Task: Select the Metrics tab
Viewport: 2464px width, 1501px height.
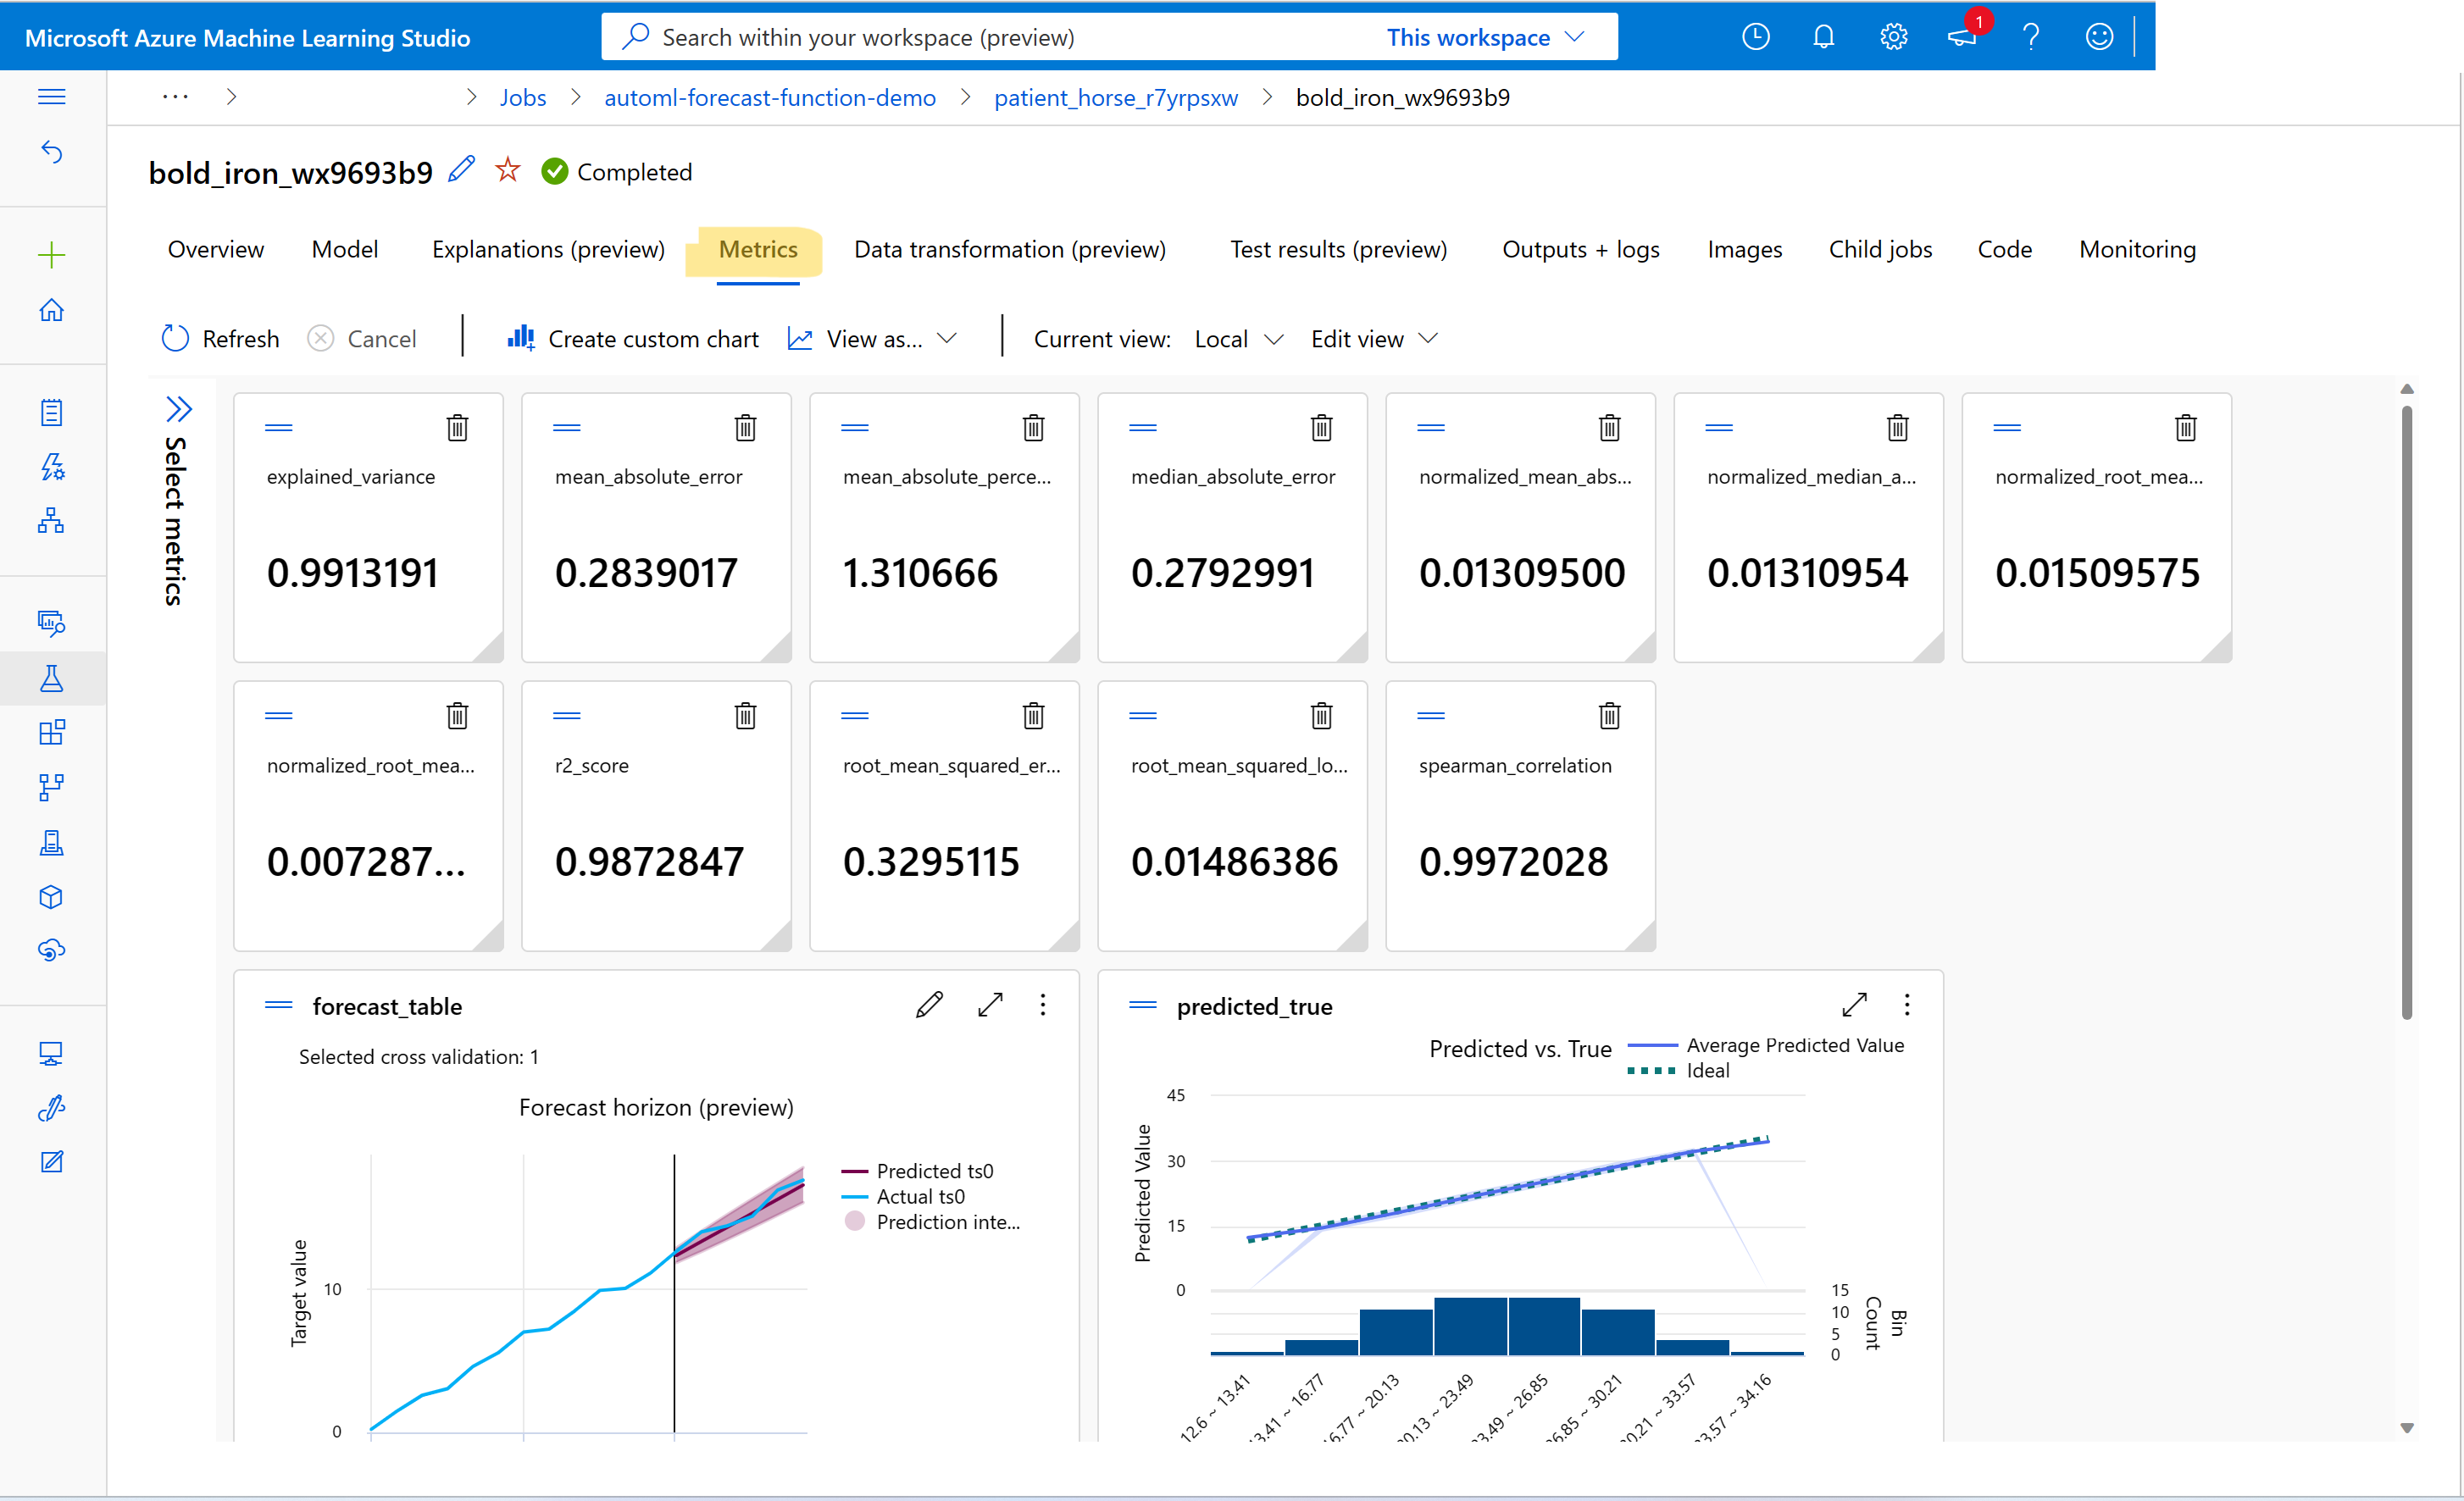Action: tap(757, 248)
